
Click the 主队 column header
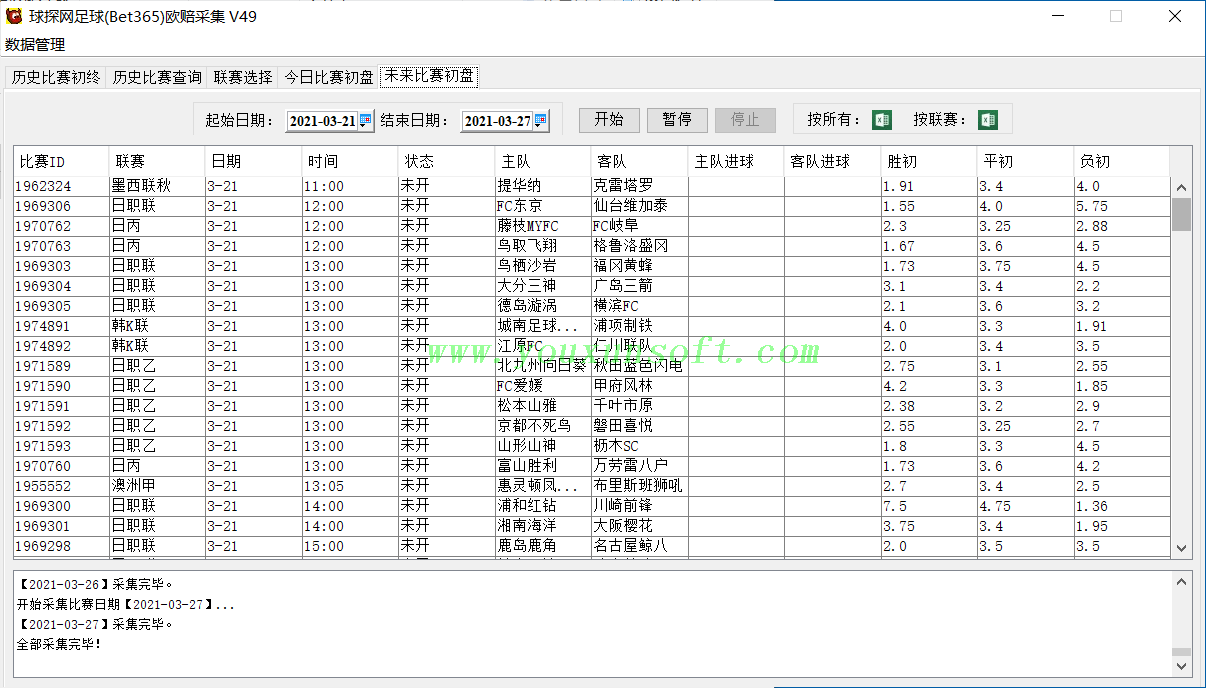point(543,161)
